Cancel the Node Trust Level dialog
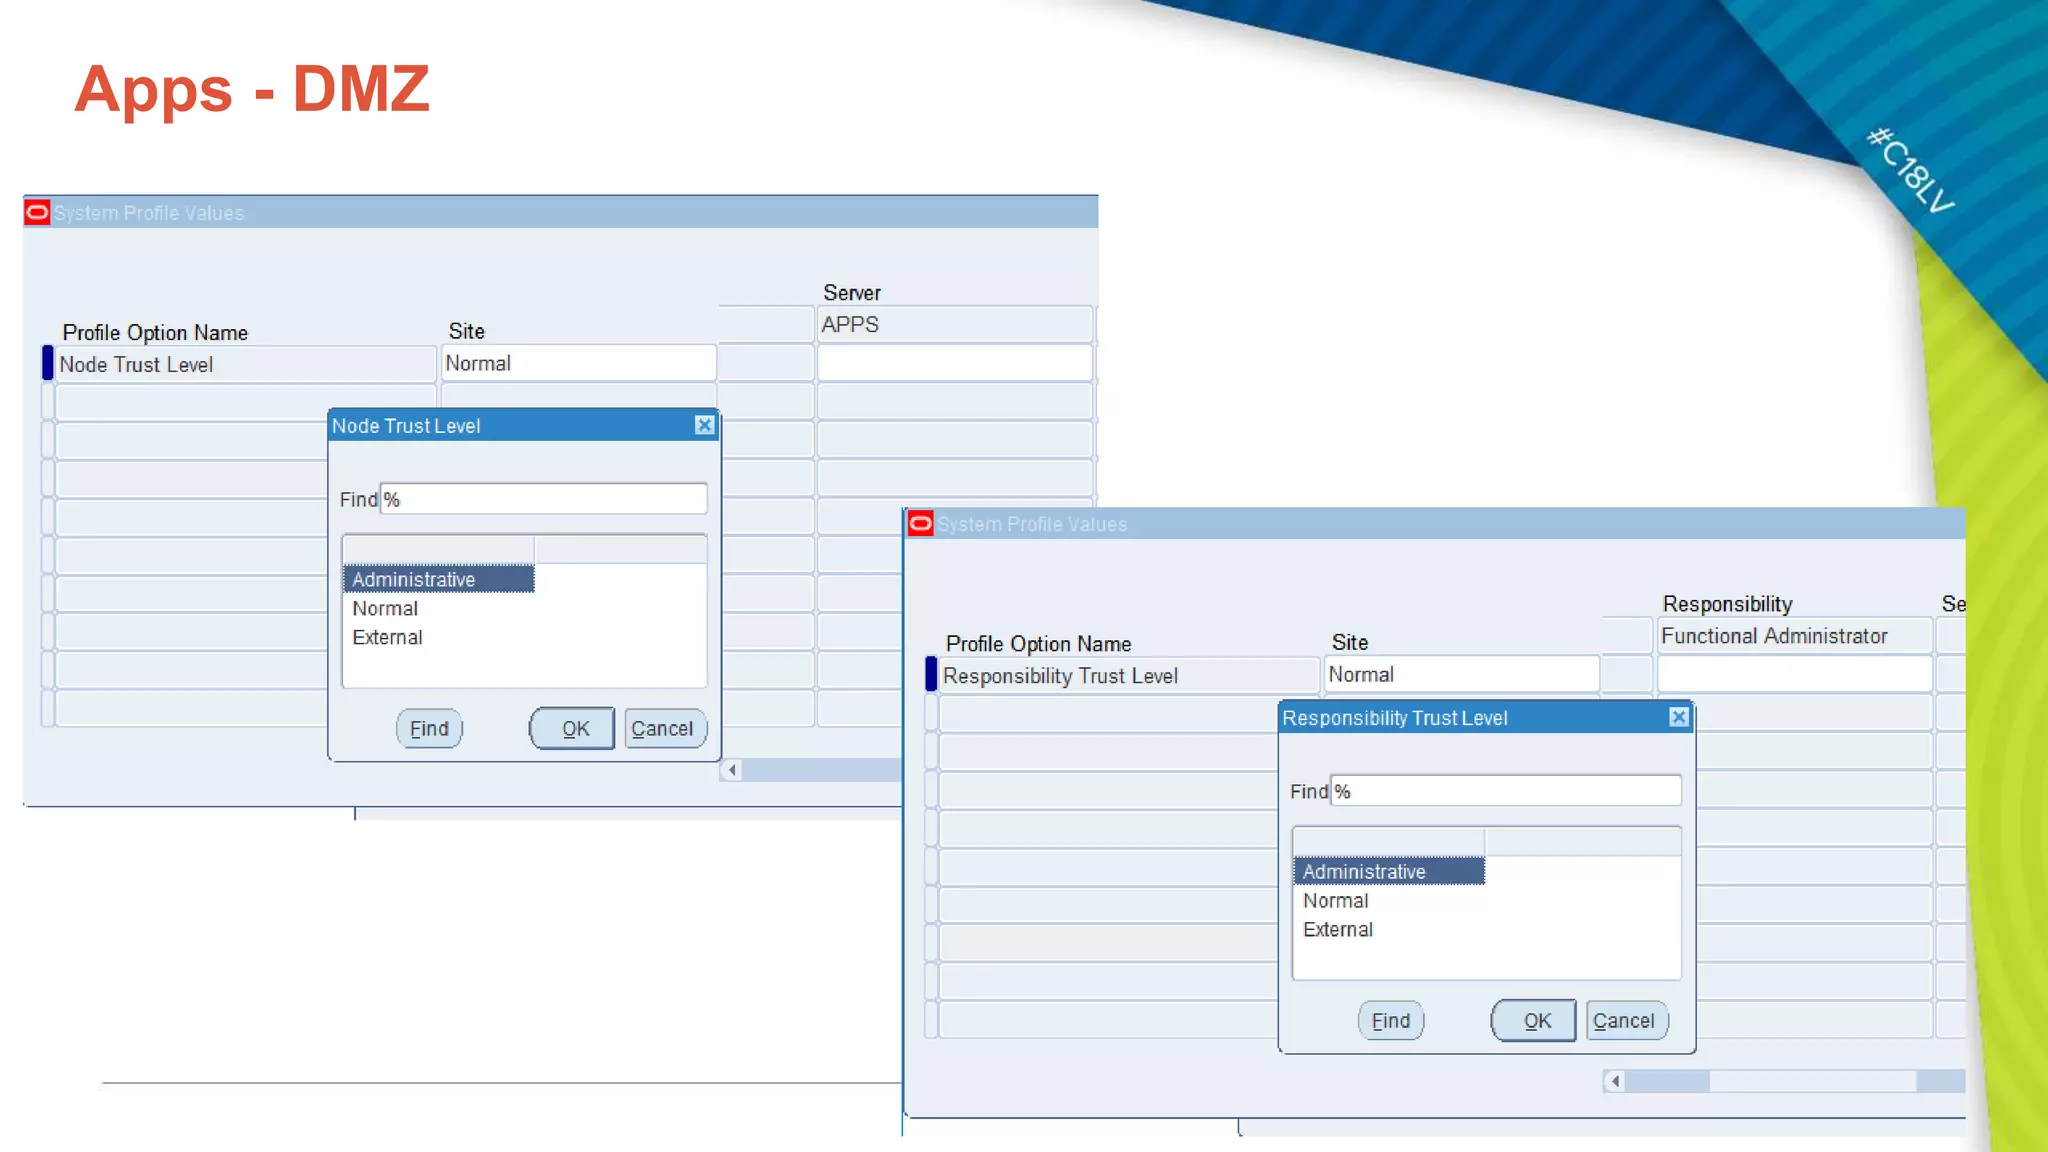The height and width of the screenshot is (1152, 2048). pos(663,729)
